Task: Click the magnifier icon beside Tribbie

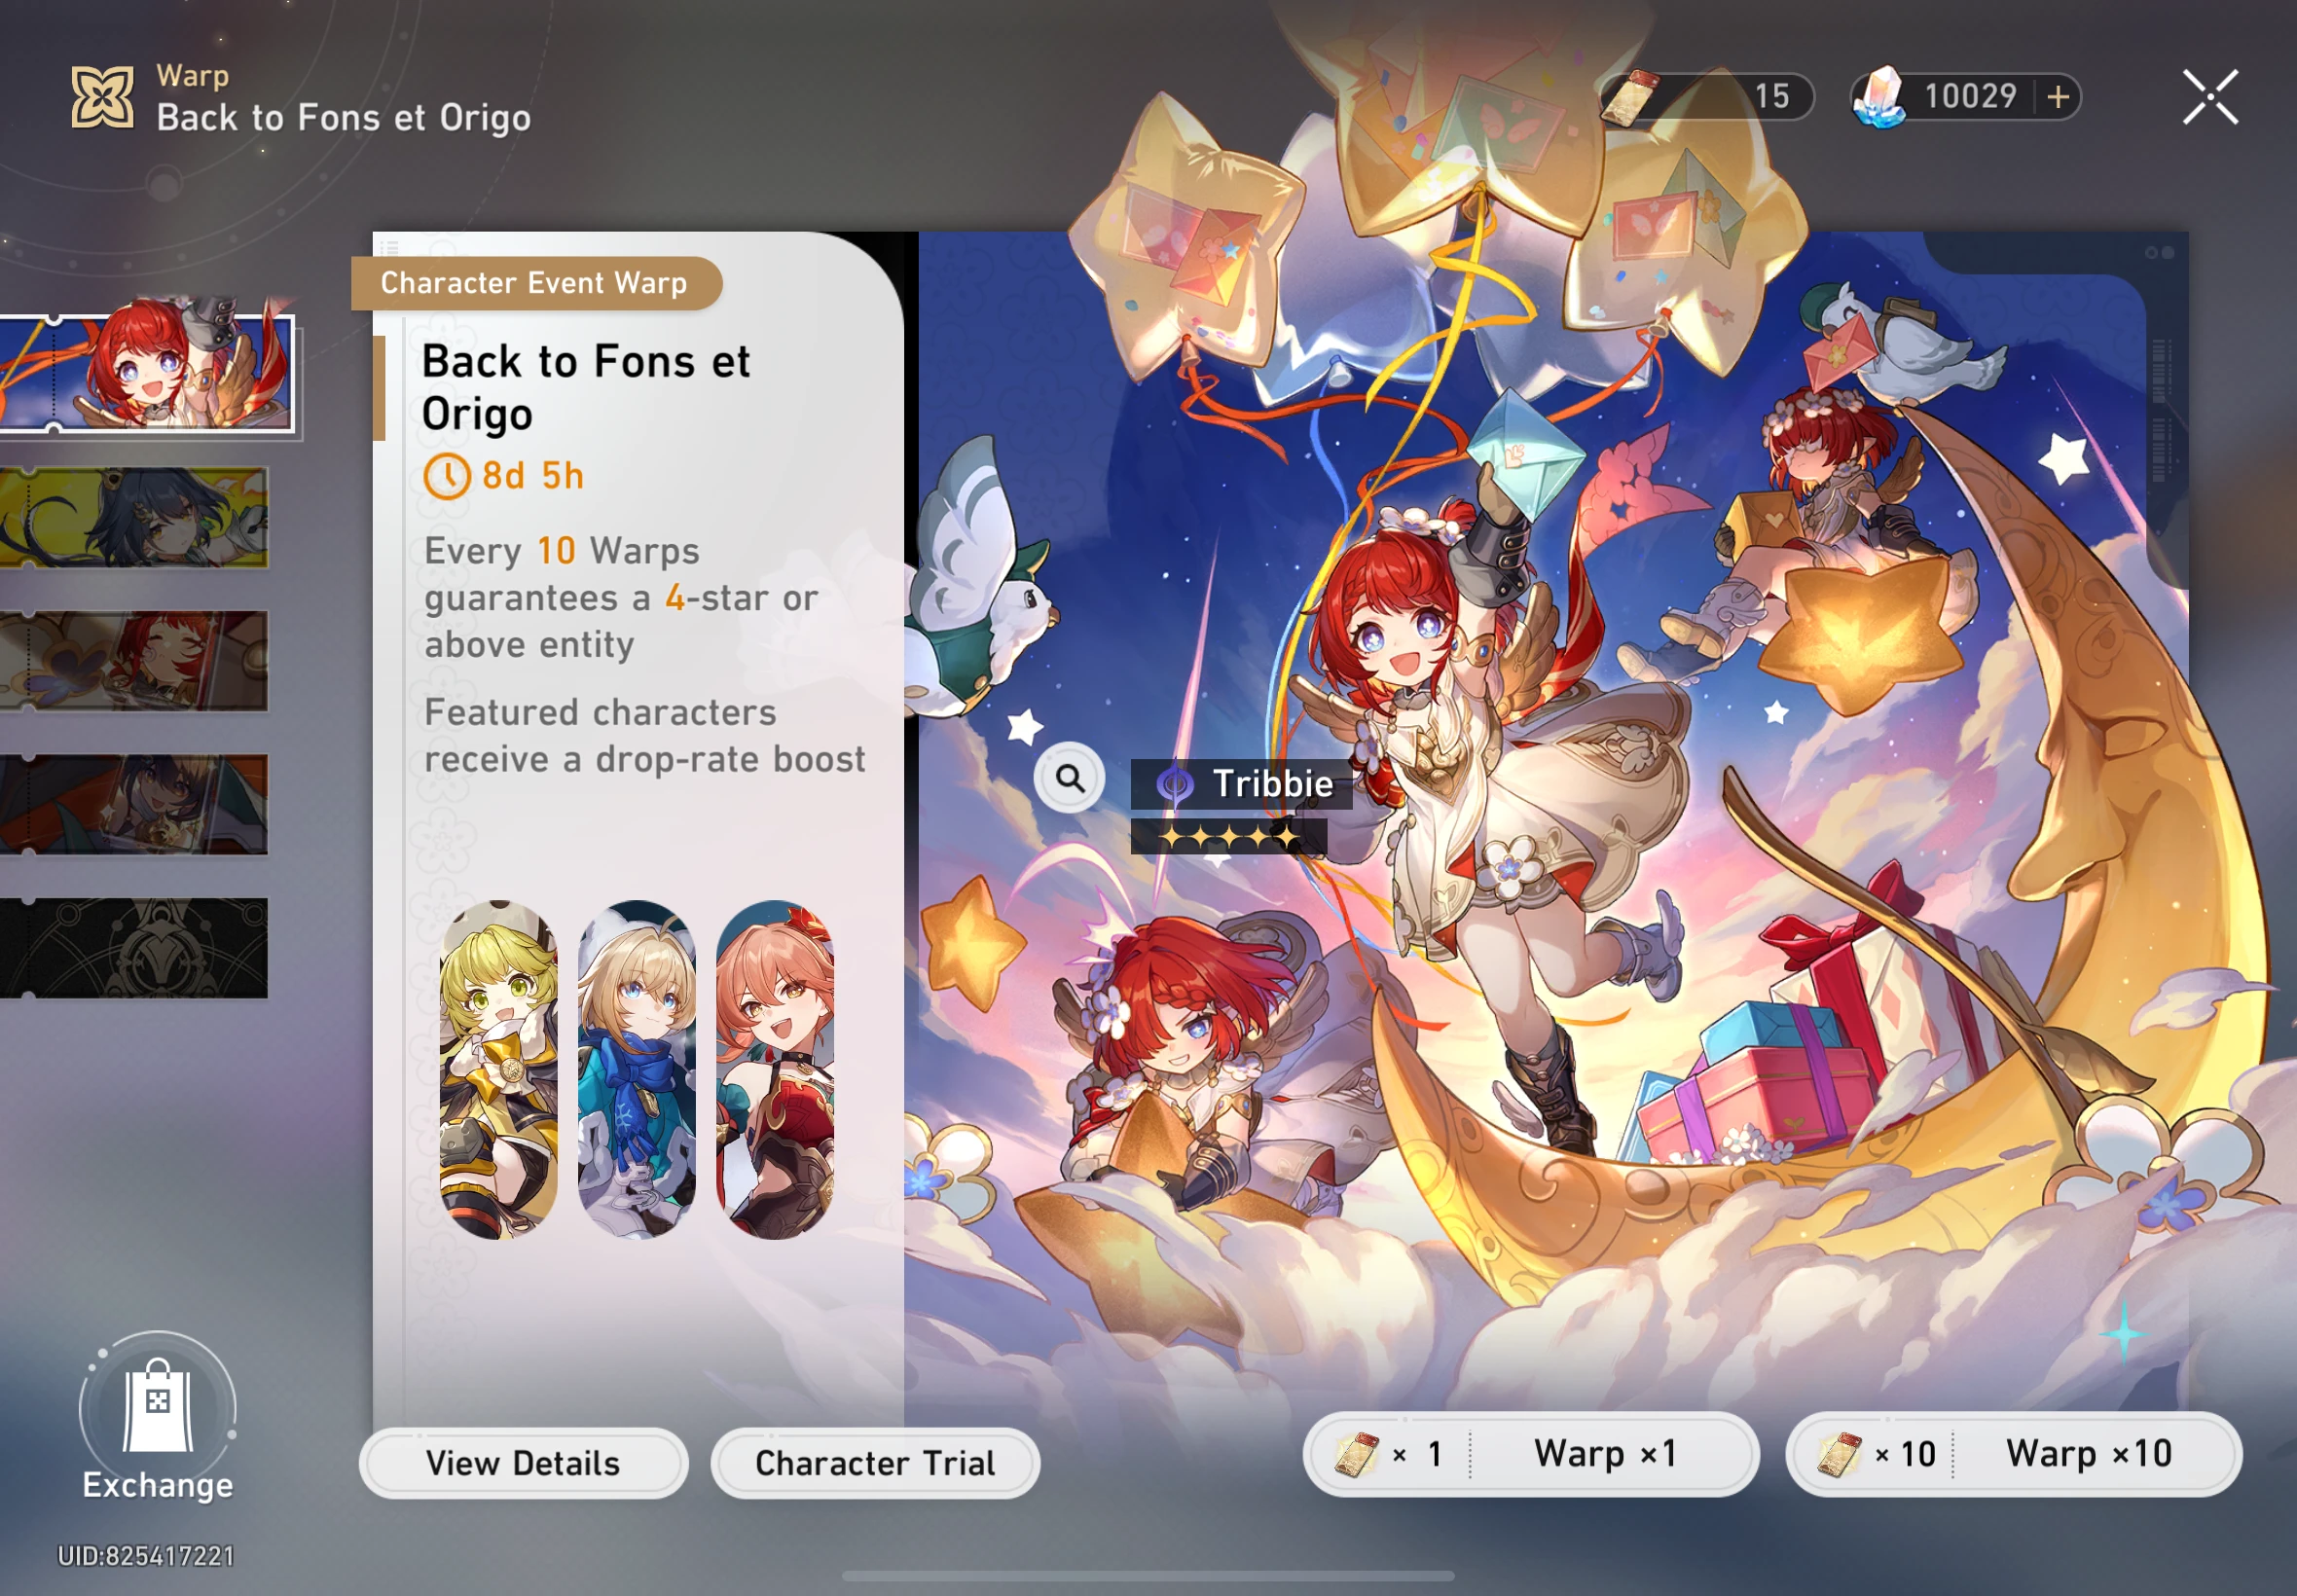Action: (x=1069, y=778)
